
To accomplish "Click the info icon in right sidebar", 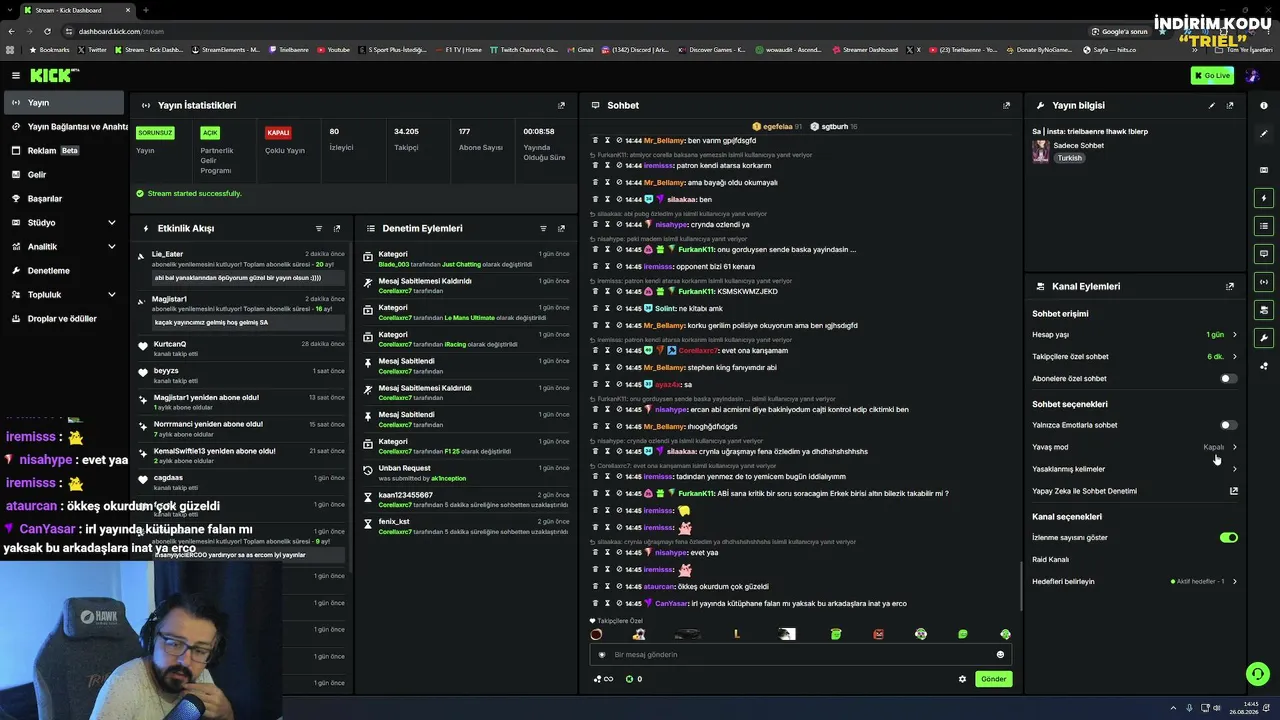I will tap(1264, 105).
